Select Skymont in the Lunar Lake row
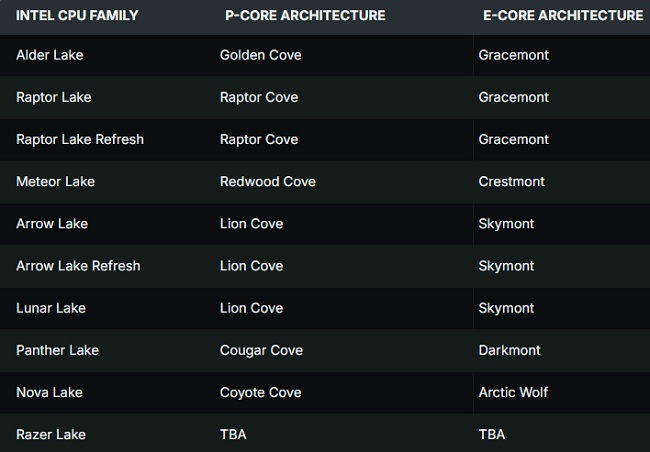650x452 pixels. pos(507,307)
